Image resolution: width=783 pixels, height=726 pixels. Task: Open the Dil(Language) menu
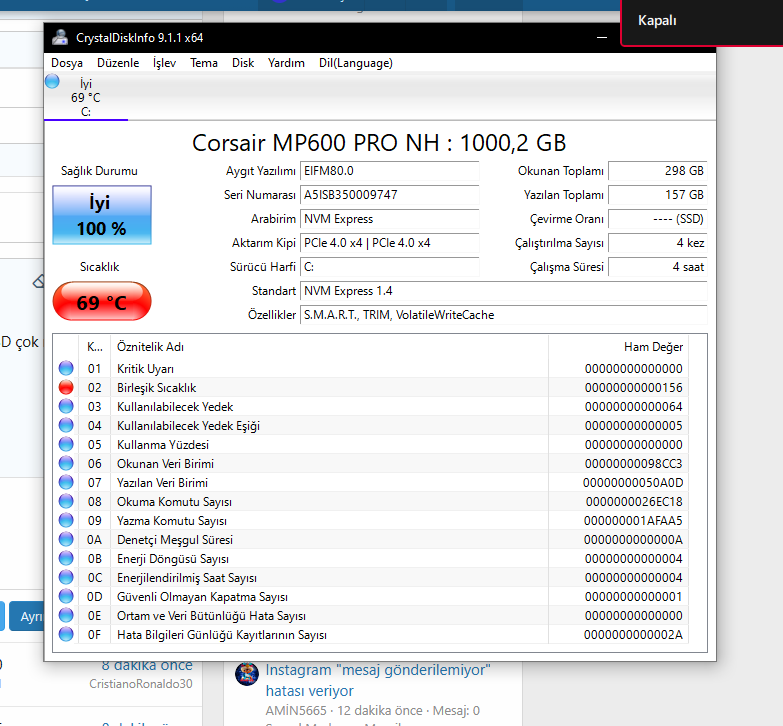coord(356,63)
